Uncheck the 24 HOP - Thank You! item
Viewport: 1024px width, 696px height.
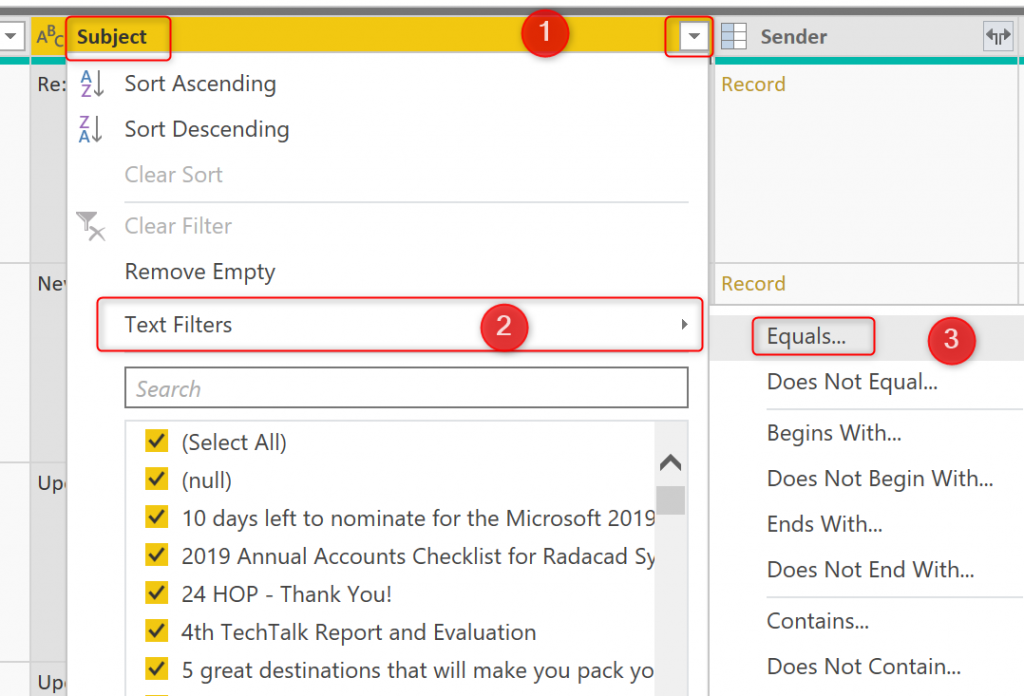[156, 594]
